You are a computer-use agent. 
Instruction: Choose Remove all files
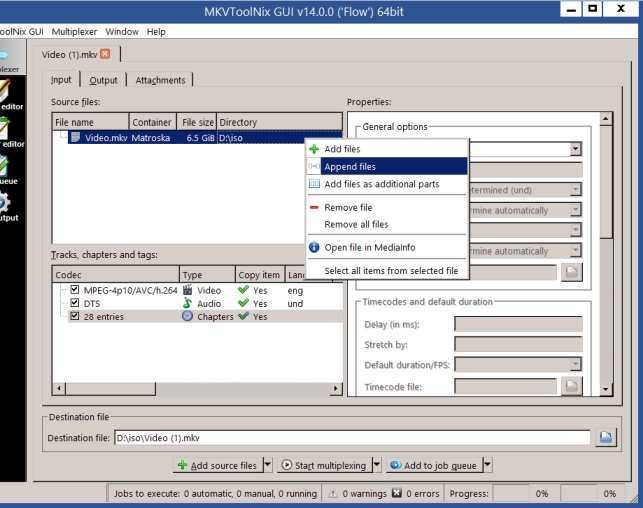click(x=387, y=224)
